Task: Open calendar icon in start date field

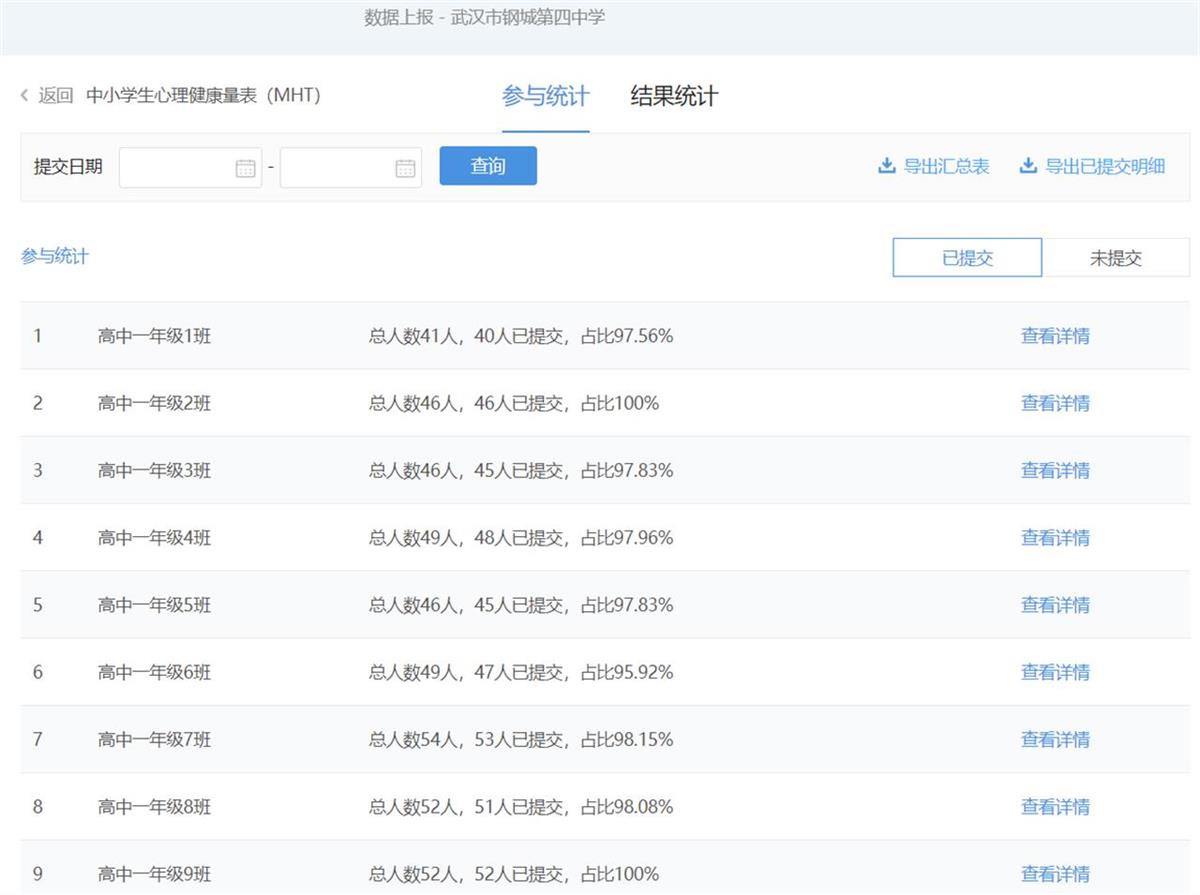Action: tap(245, 168)
